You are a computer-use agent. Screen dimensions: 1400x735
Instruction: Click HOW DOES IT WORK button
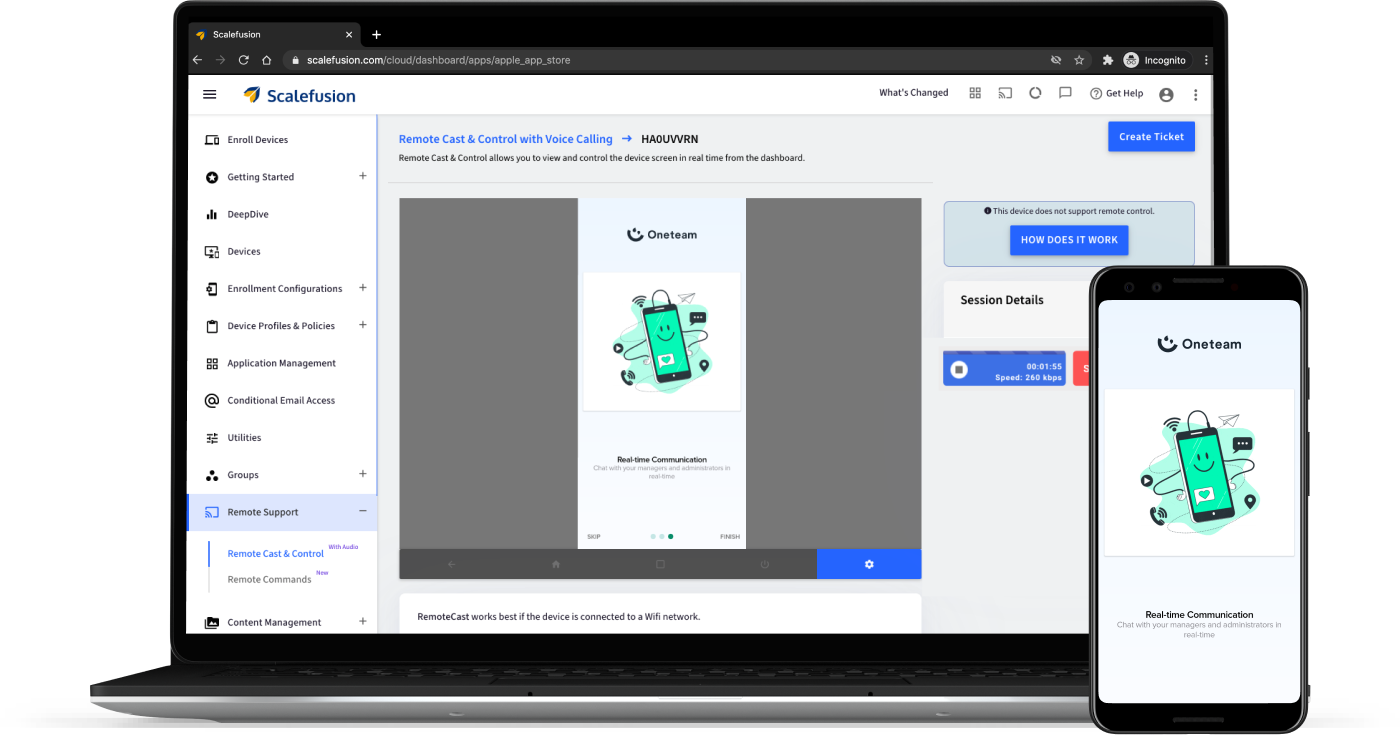pos(1069,240)
